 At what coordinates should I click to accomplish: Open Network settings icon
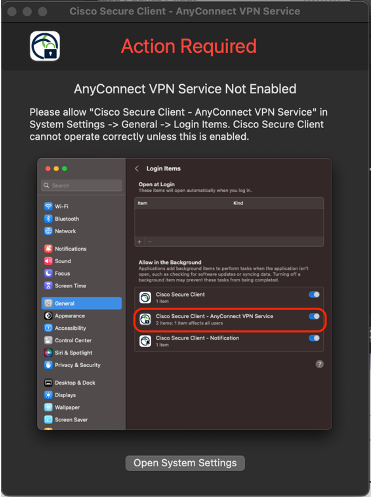(48, 231)
